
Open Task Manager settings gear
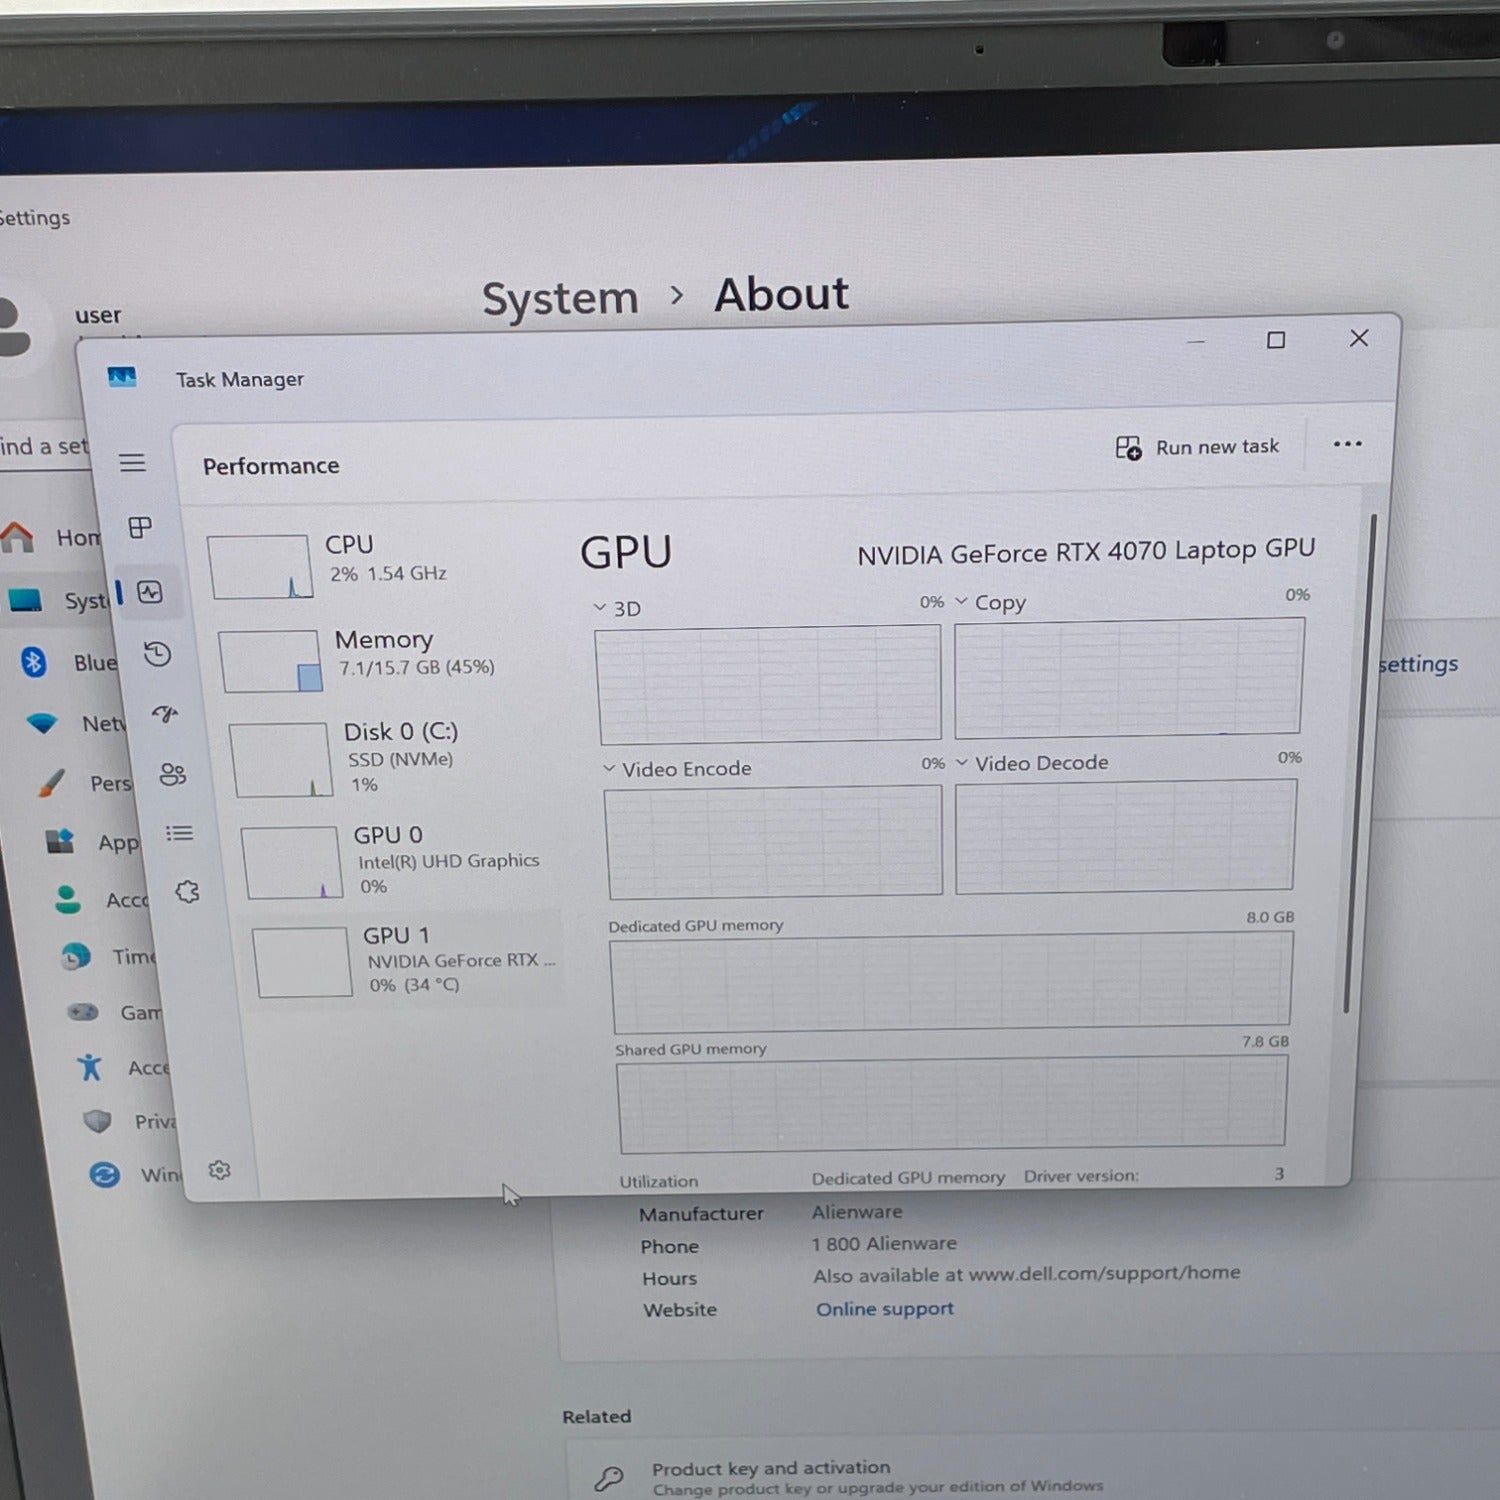[x=219, y=1170]
